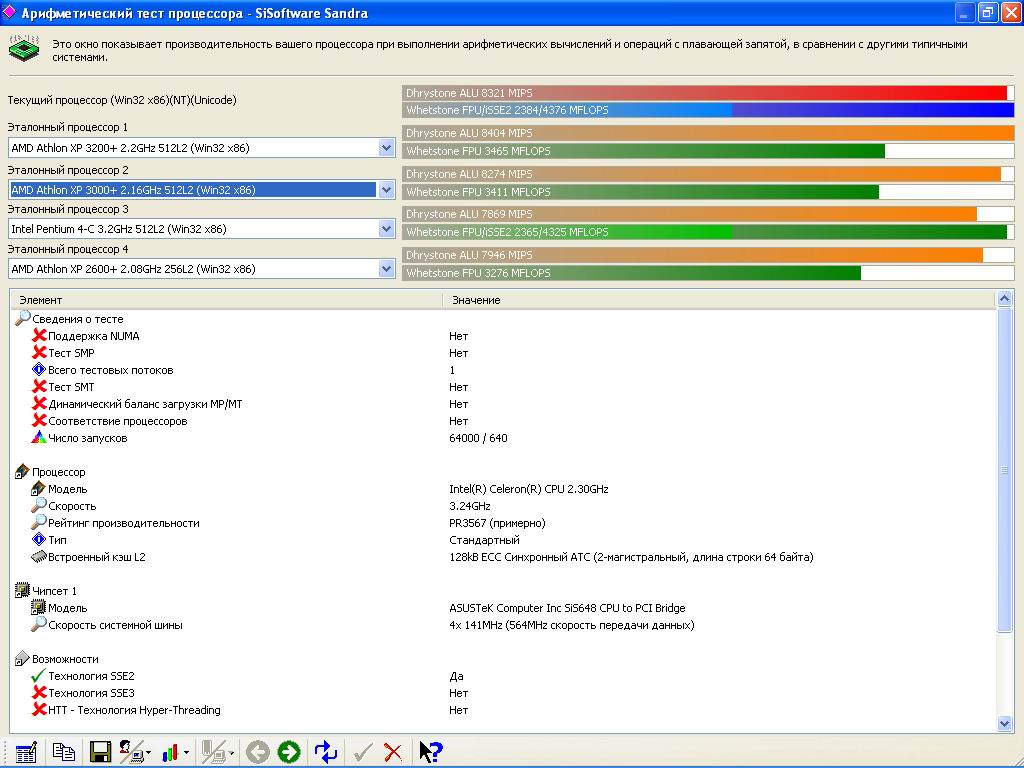The width and height of the screenshot is (1024, 768).
Task: Go forward with the green arrow button
Action: (x=289, y=752)
